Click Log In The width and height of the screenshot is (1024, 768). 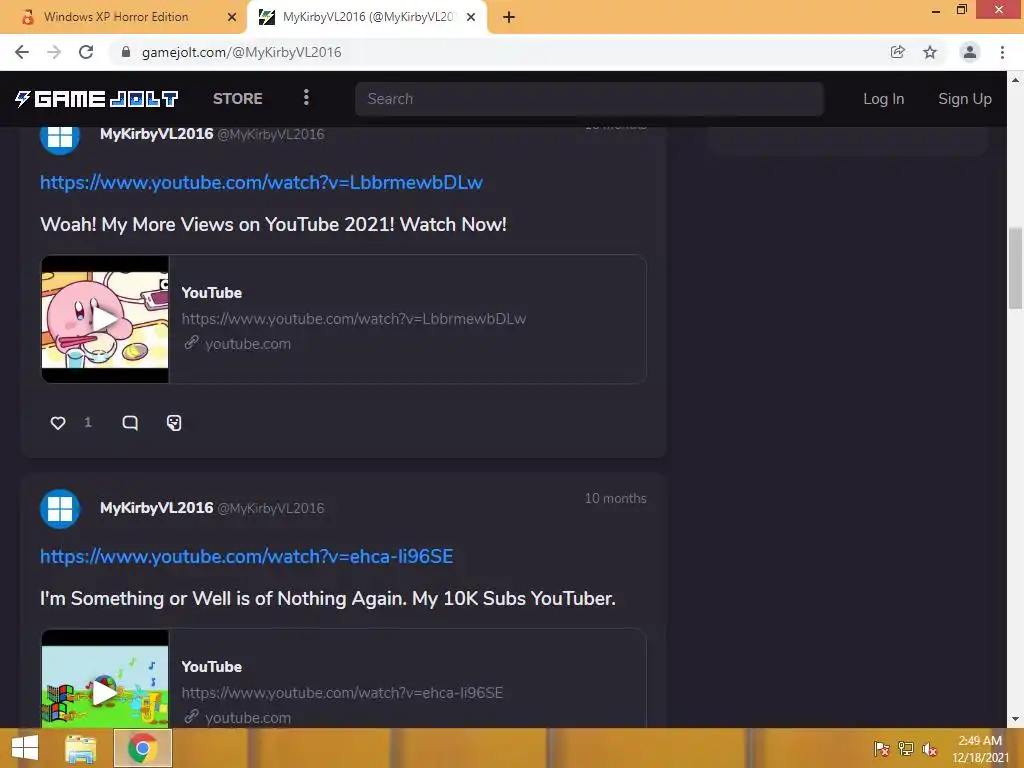(x=884, y=99)
